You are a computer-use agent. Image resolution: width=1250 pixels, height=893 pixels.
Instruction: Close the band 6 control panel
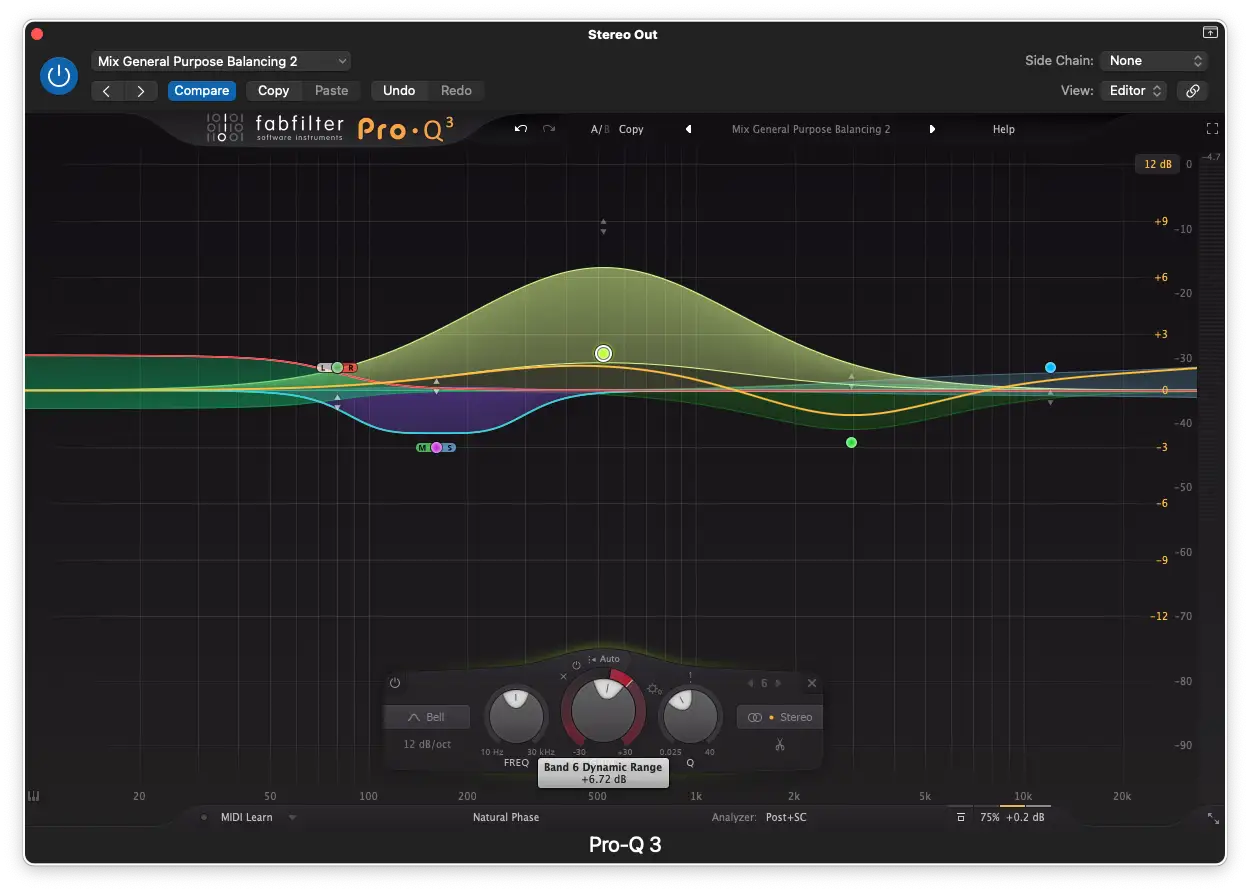(812, 683)
